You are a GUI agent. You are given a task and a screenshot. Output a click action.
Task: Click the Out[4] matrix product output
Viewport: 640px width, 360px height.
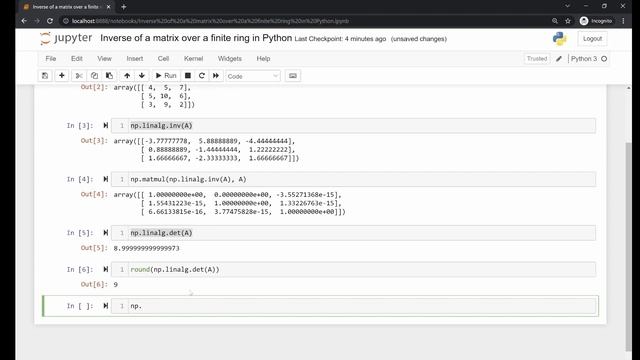pyautogui.click(x=229, y=203)
